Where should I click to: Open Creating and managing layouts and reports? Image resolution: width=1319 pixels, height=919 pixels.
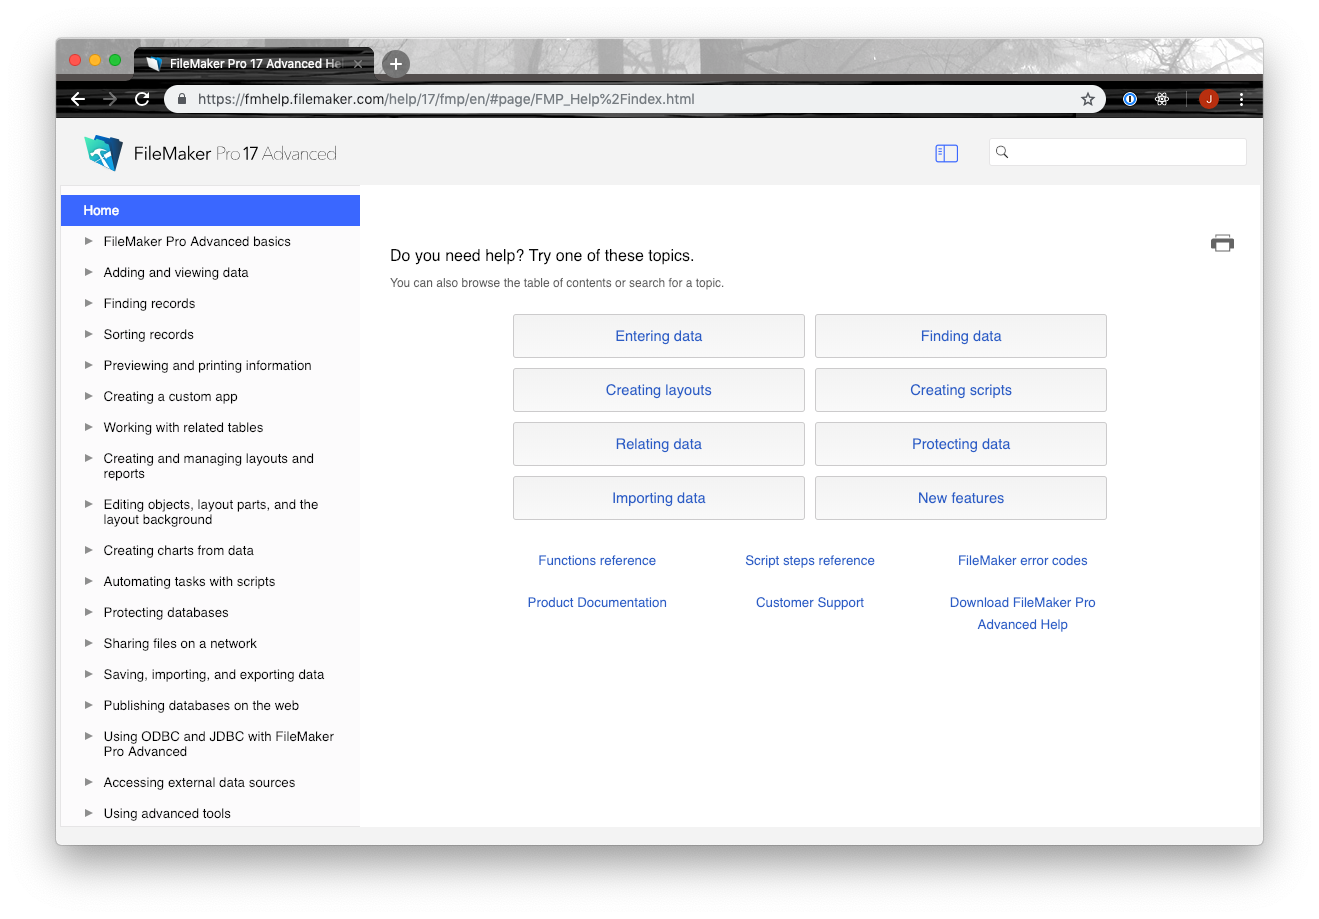208,466
